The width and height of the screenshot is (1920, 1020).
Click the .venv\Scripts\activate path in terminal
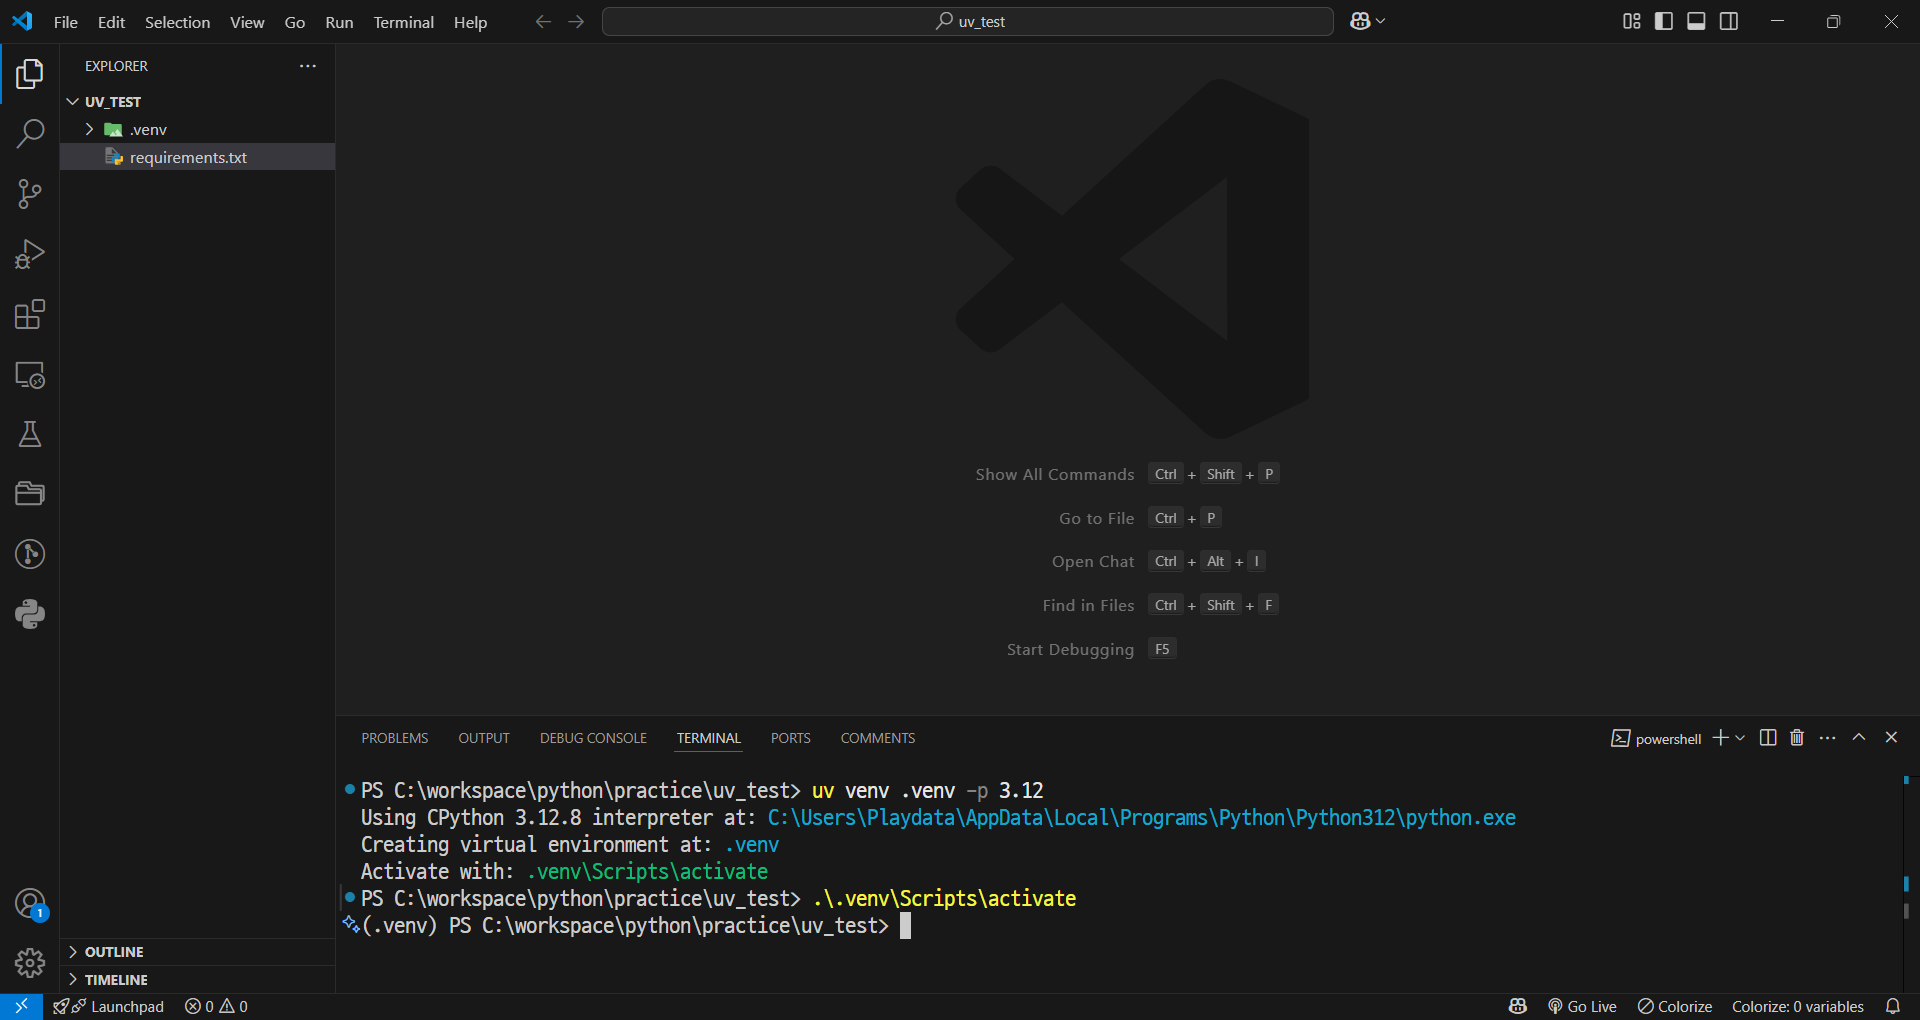click(x=647, y=872)
